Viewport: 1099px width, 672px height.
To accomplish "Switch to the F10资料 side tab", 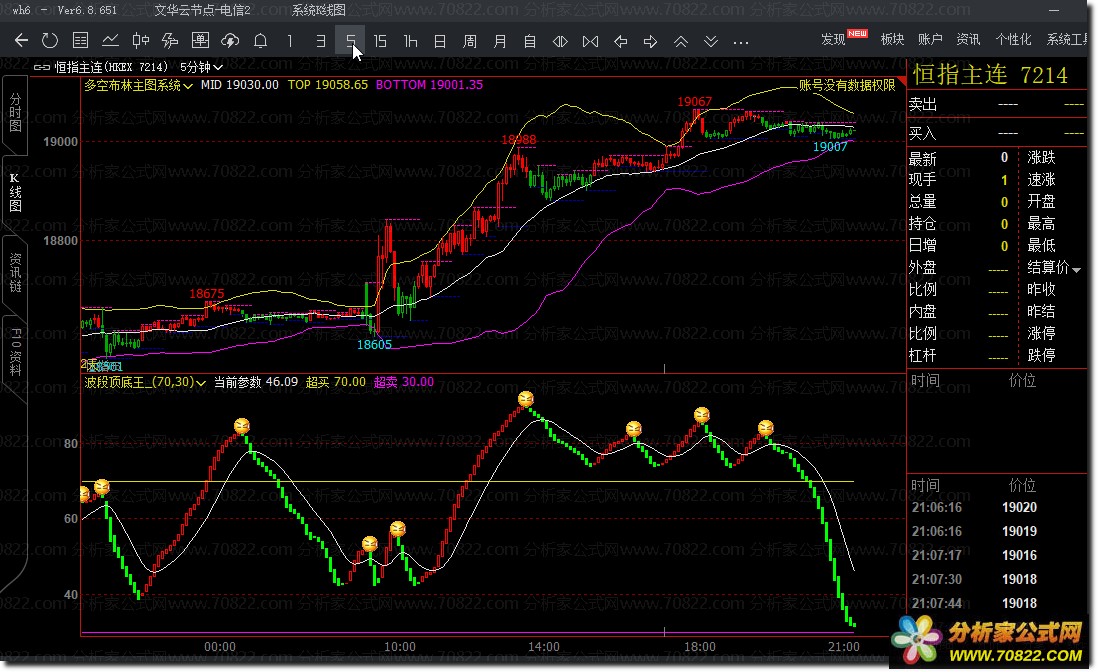I will pyautogui.click(x=15, y=352).
